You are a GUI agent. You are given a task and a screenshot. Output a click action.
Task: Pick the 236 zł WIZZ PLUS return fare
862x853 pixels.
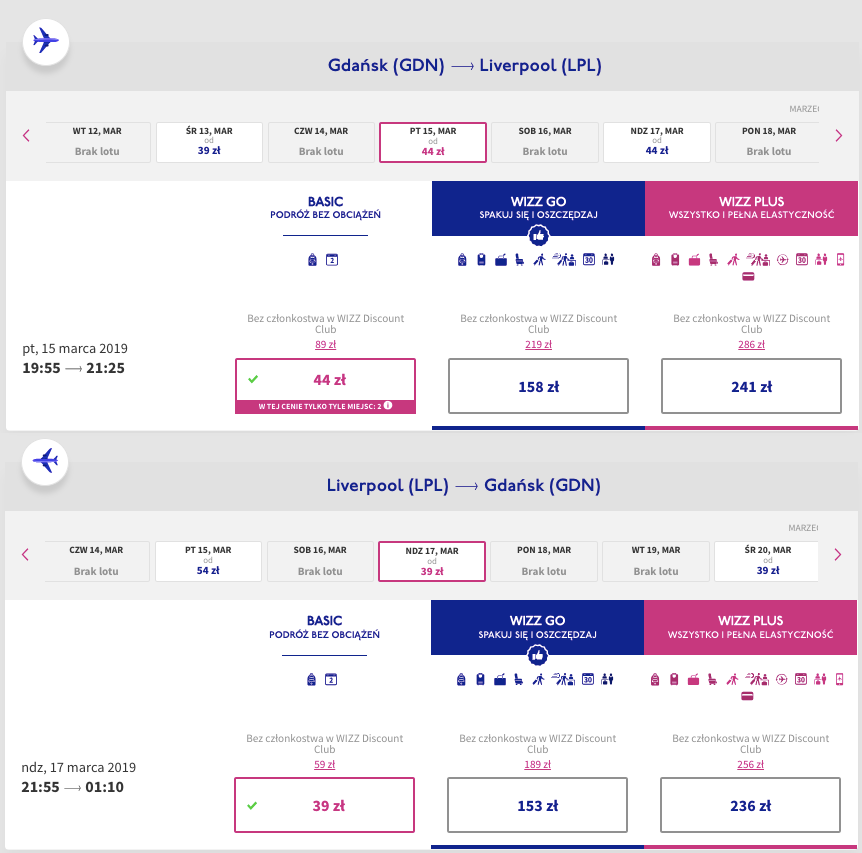750,805
